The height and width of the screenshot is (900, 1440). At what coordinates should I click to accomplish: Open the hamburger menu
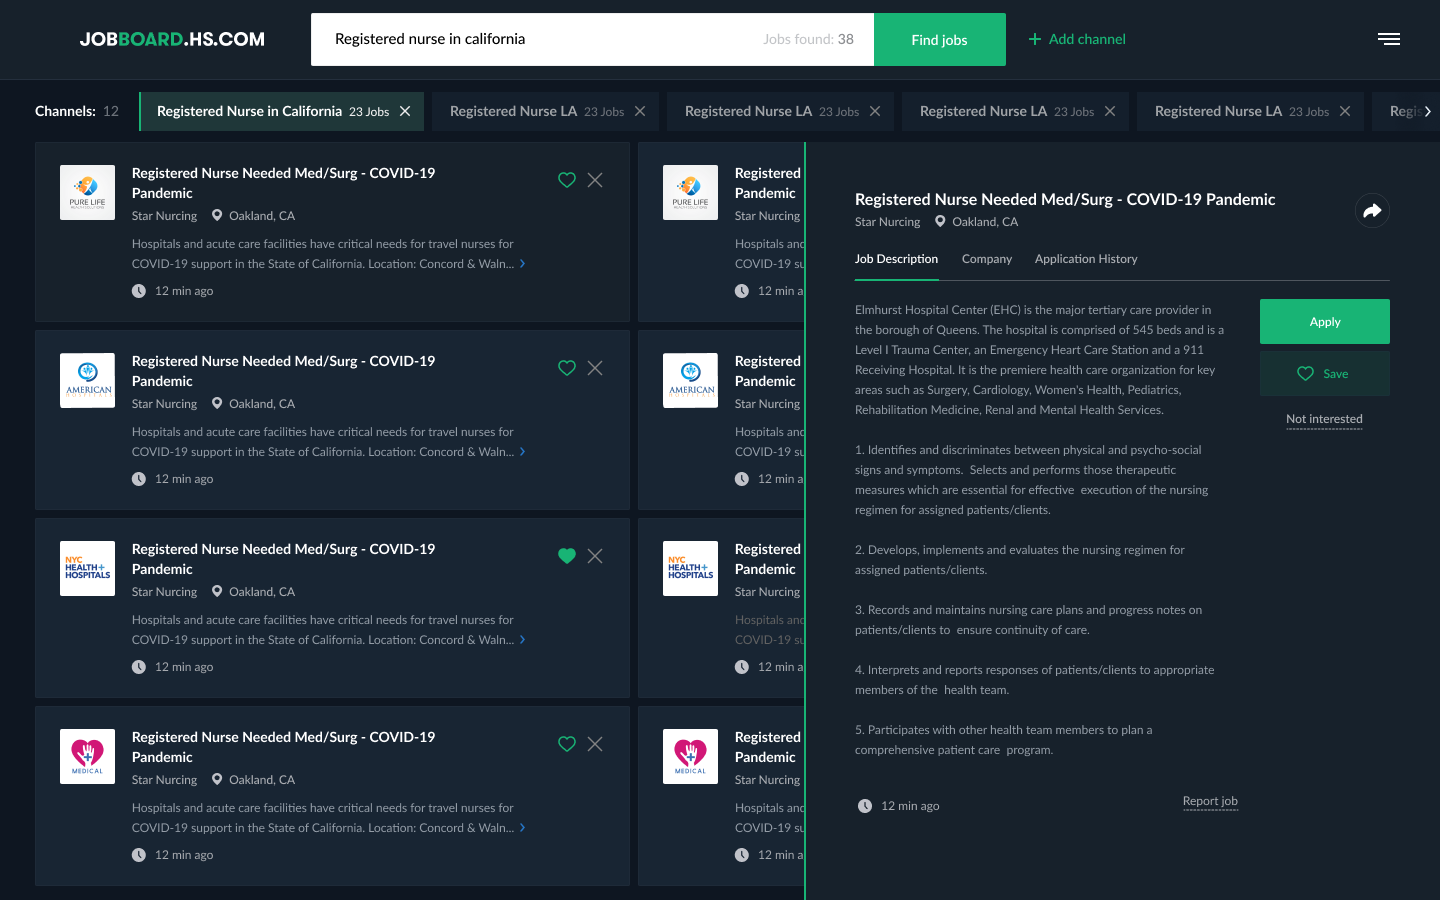1389,39
